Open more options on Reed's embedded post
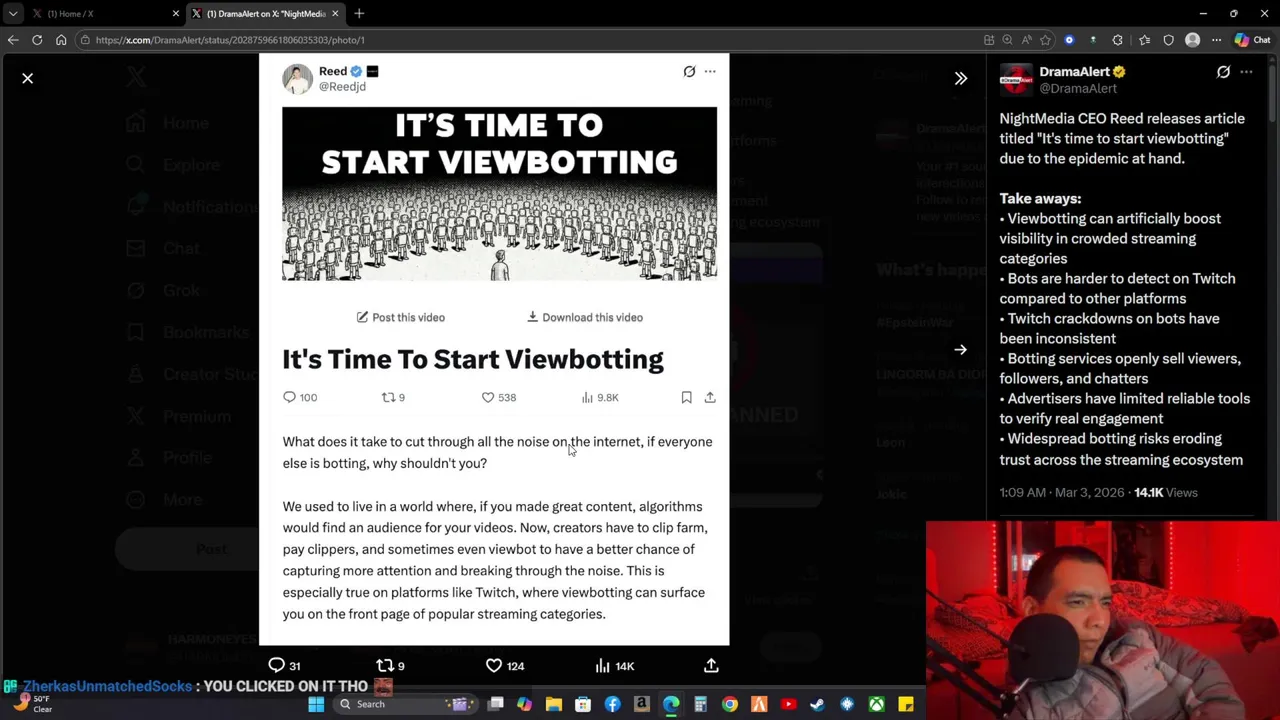Screen dimensions: 1280x720 (710, 71)
